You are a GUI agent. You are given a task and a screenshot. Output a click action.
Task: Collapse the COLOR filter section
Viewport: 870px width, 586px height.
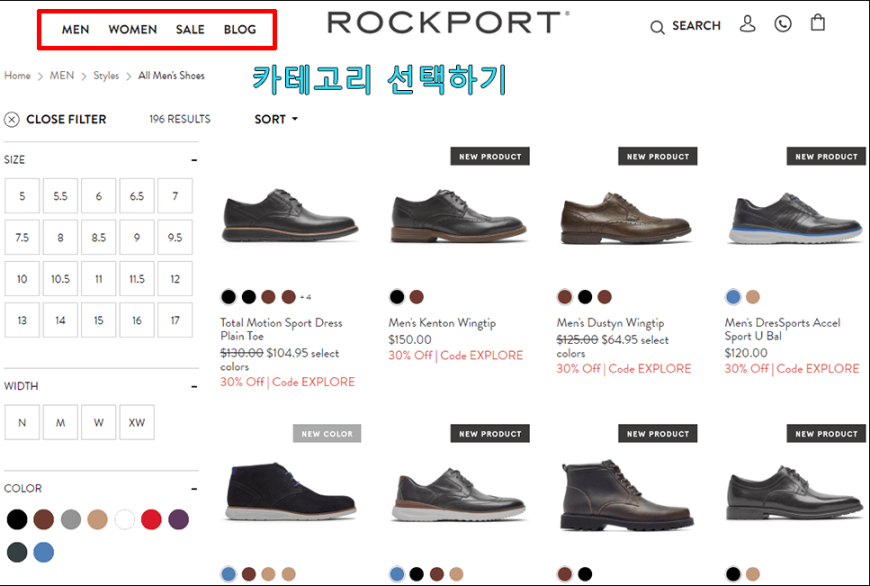[194, 489]
